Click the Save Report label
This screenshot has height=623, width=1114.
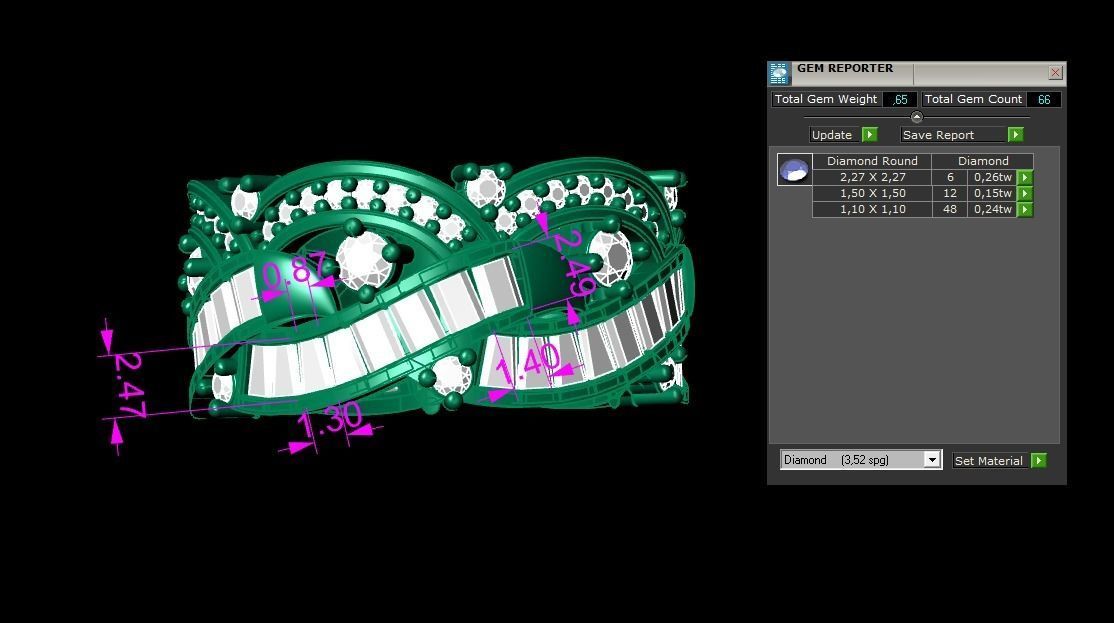[x=938, y=135]
